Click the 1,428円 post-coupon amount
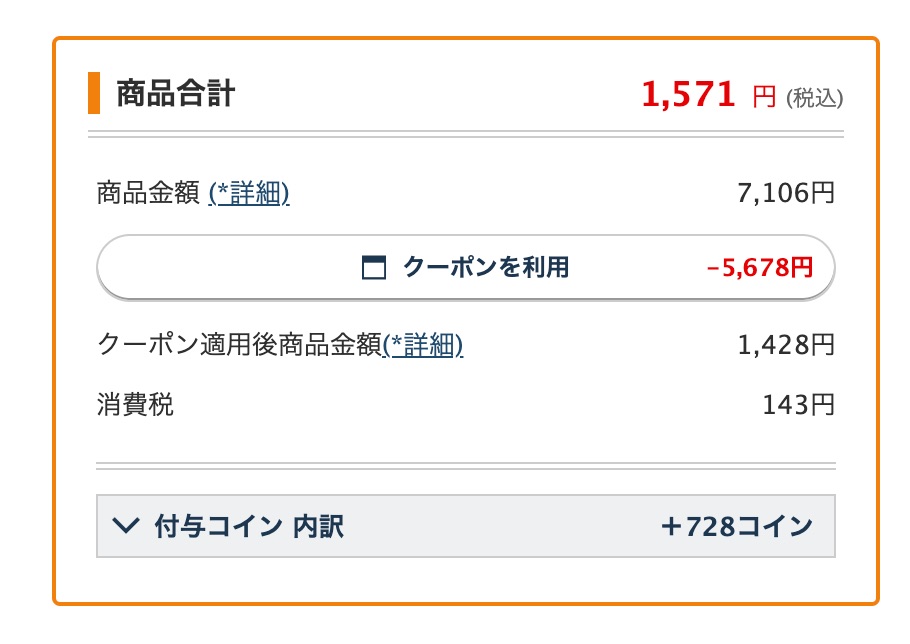910x644 pixels. pyautogui.click(x=786, y=345)
